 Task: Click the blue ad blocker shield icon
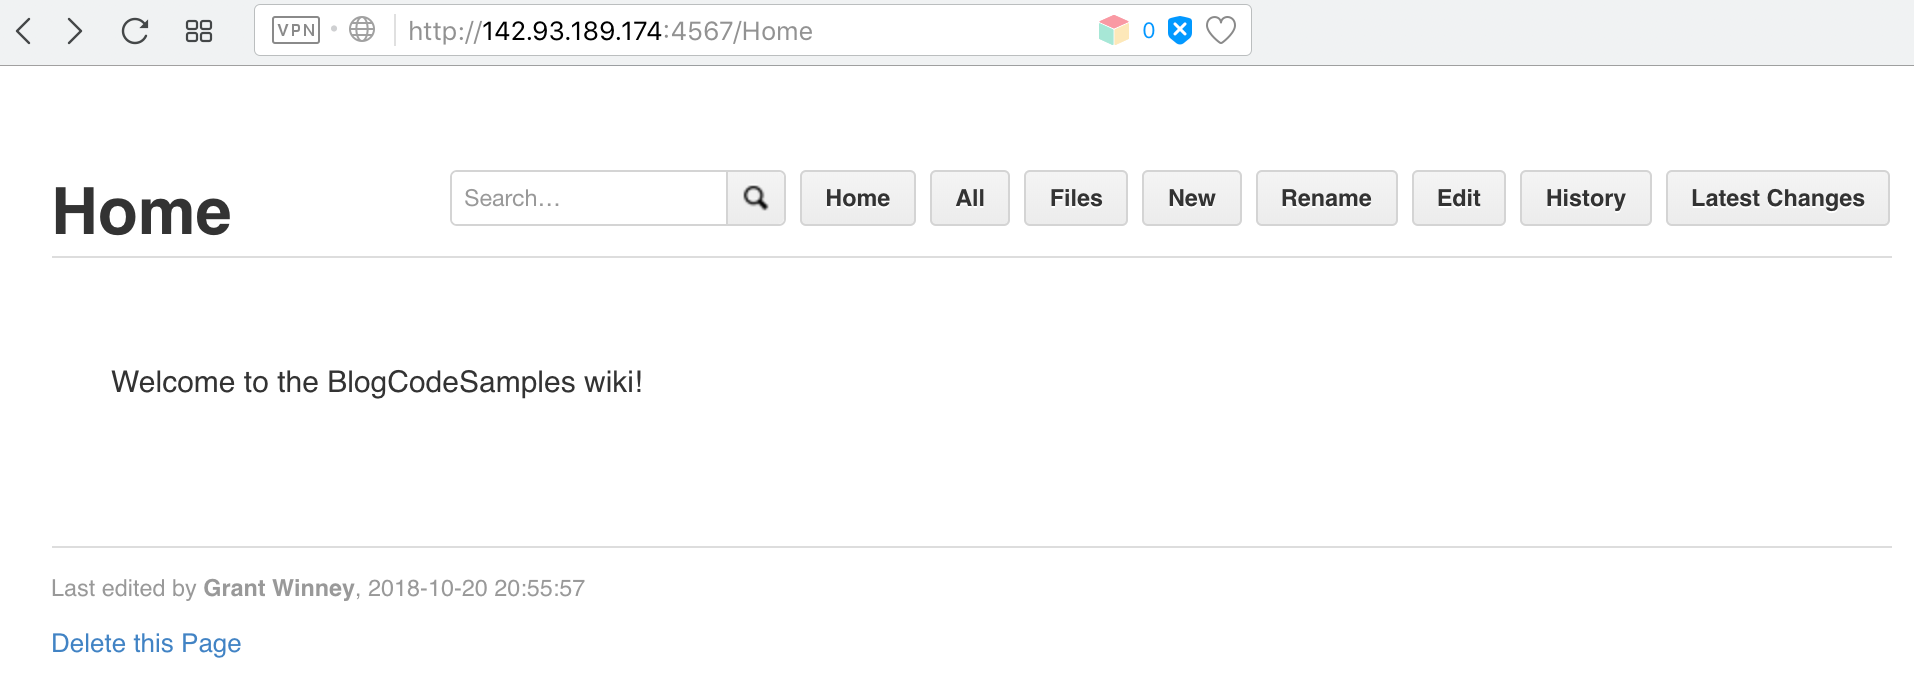(1180, 30)
